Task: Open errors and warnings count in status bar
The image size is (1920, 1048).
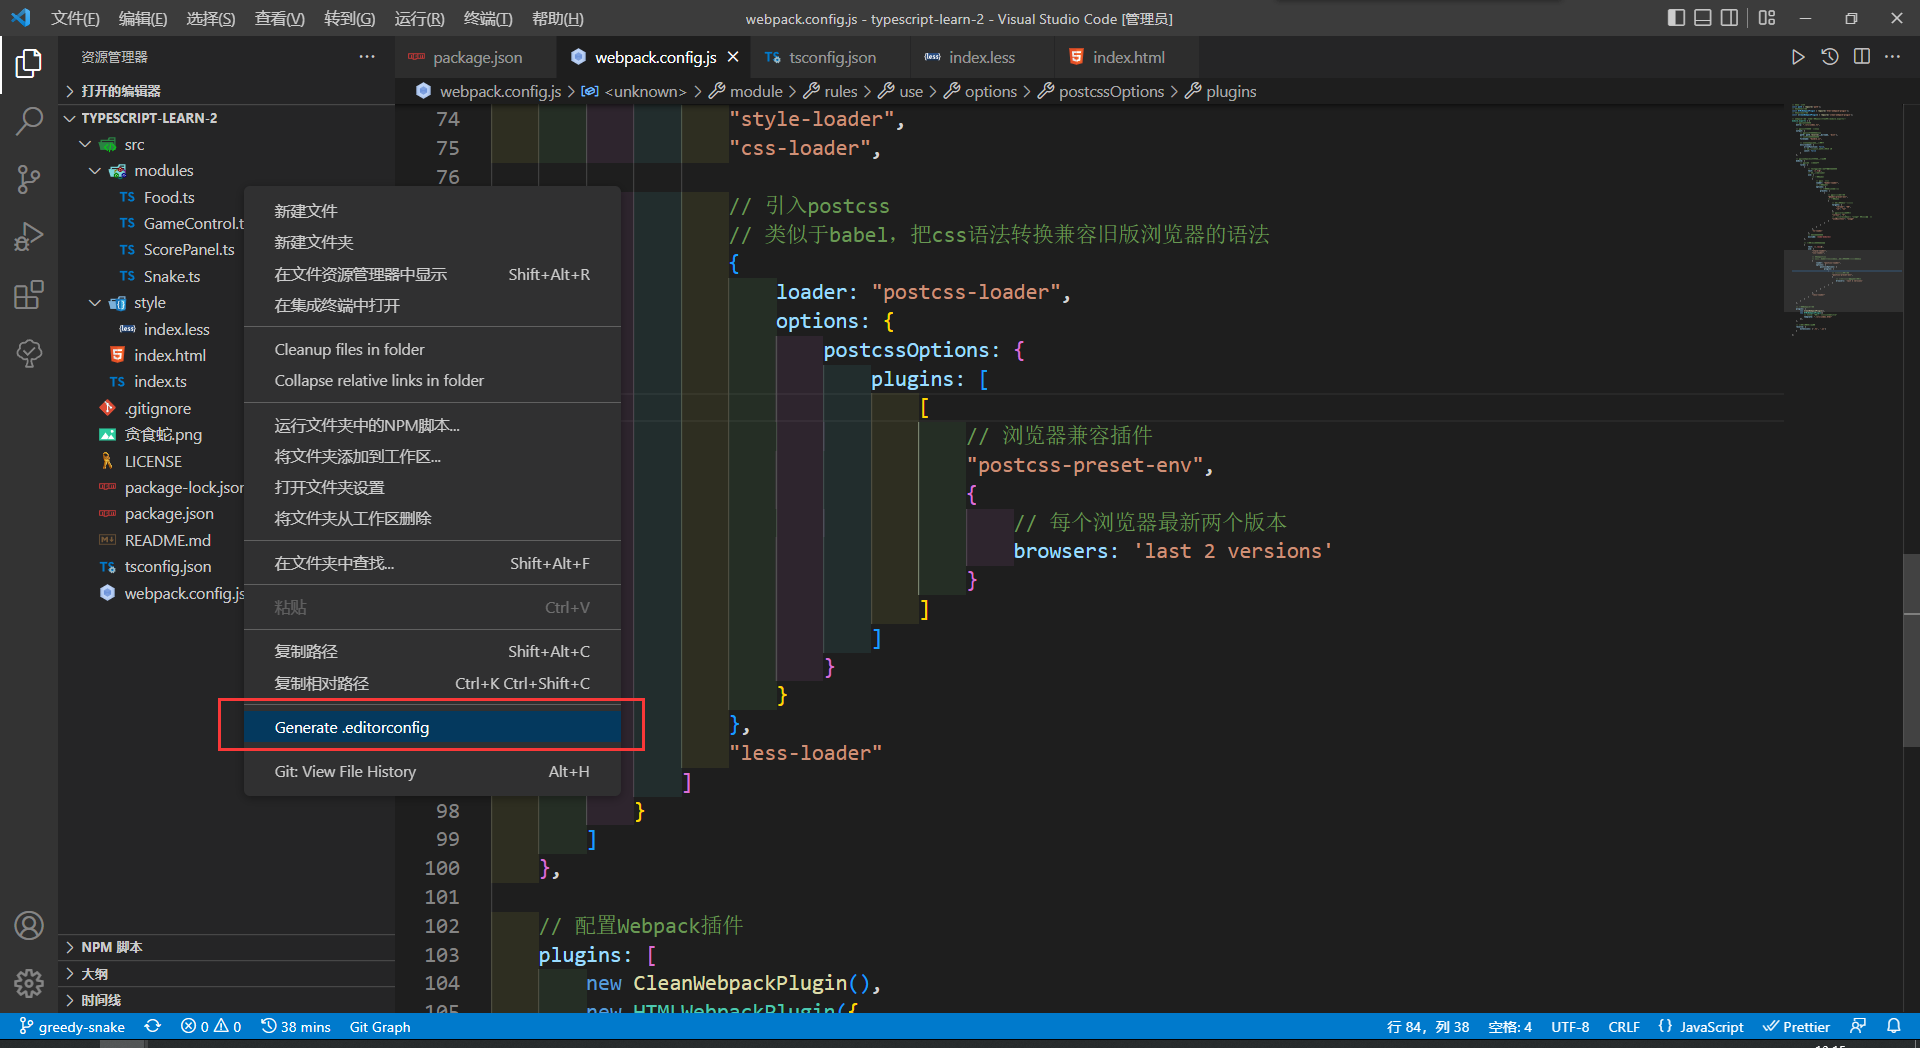Action: click(x=211, y=1027)
